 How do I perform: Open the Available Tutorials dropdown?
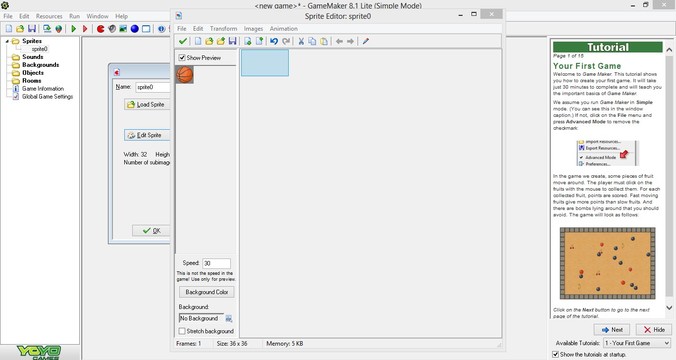(x=637, y=343)
